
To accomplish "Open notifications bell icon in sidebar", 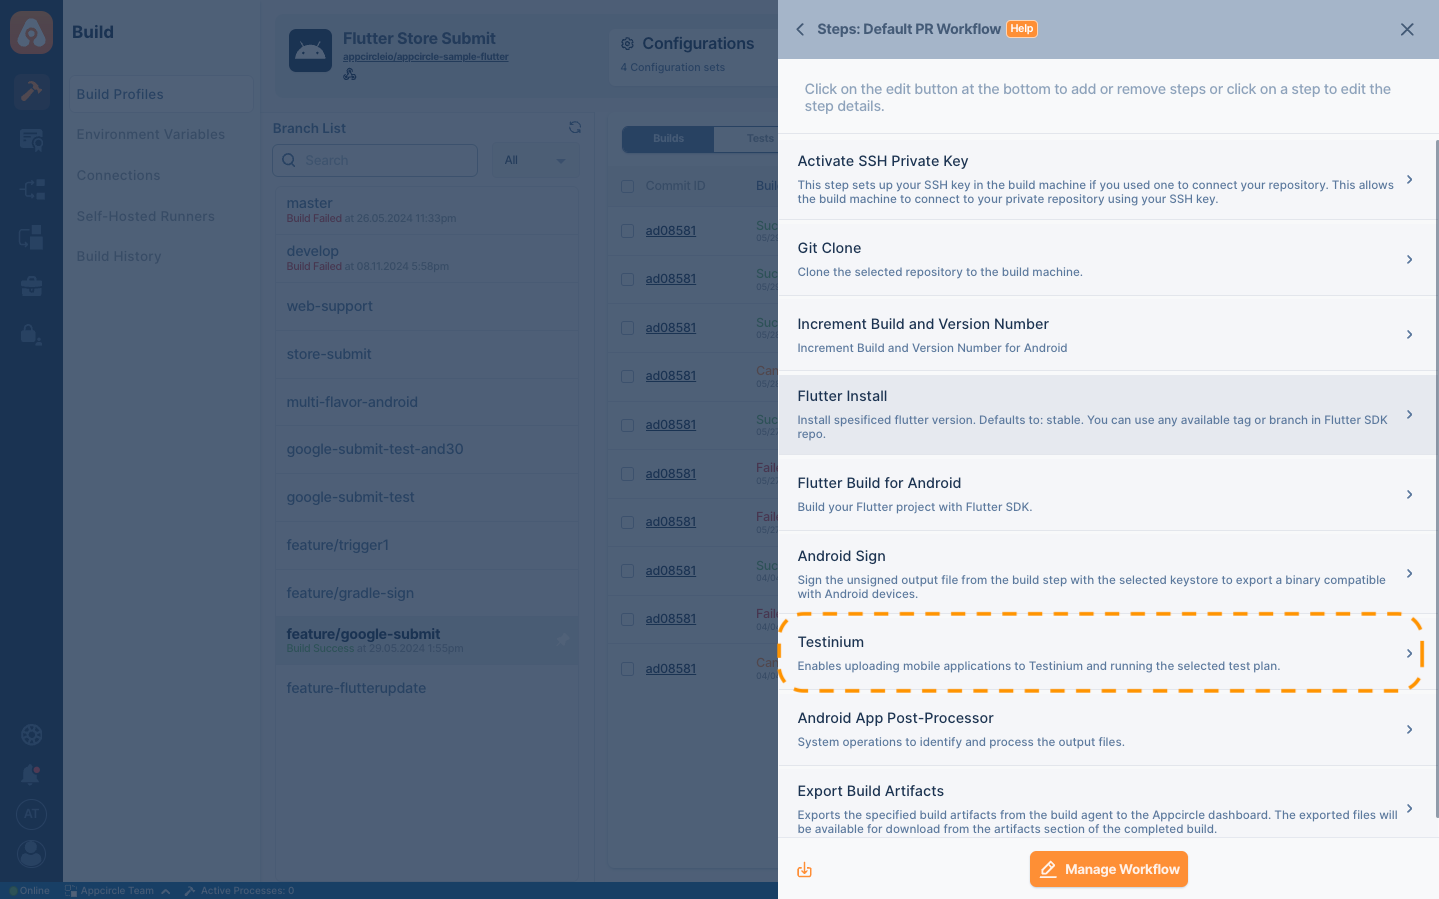I will [31, 775].
